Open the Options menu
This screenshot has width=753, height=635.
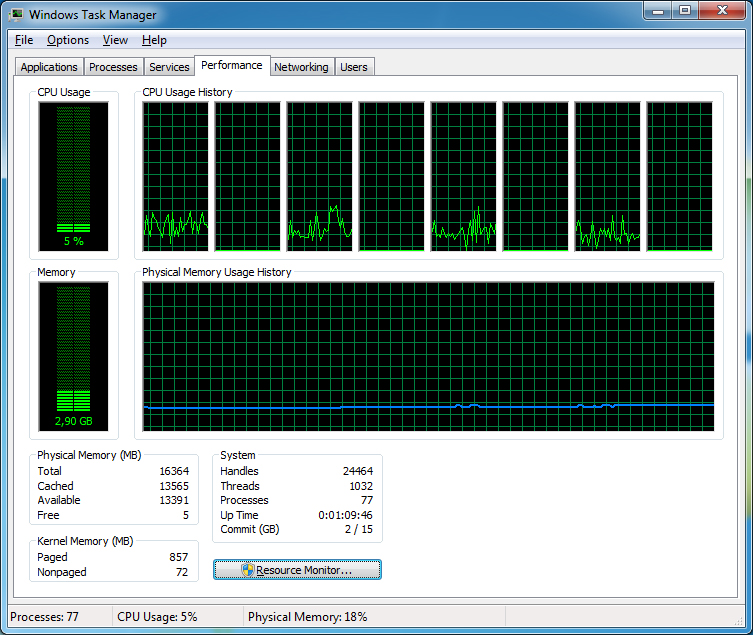(68, 40)
